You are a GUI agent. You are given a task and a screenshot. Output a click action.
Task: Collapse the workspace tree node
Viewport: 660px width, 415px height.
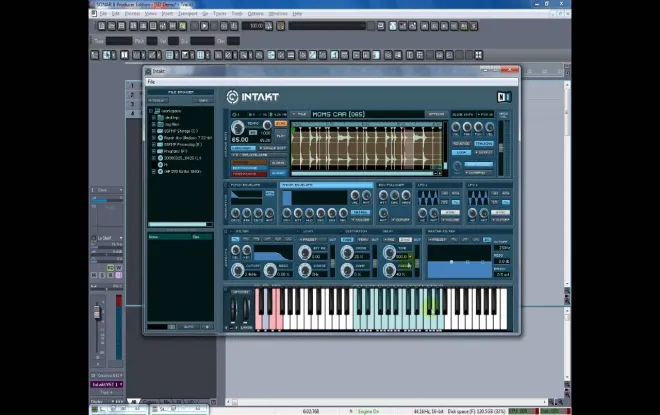pos(151,111)
